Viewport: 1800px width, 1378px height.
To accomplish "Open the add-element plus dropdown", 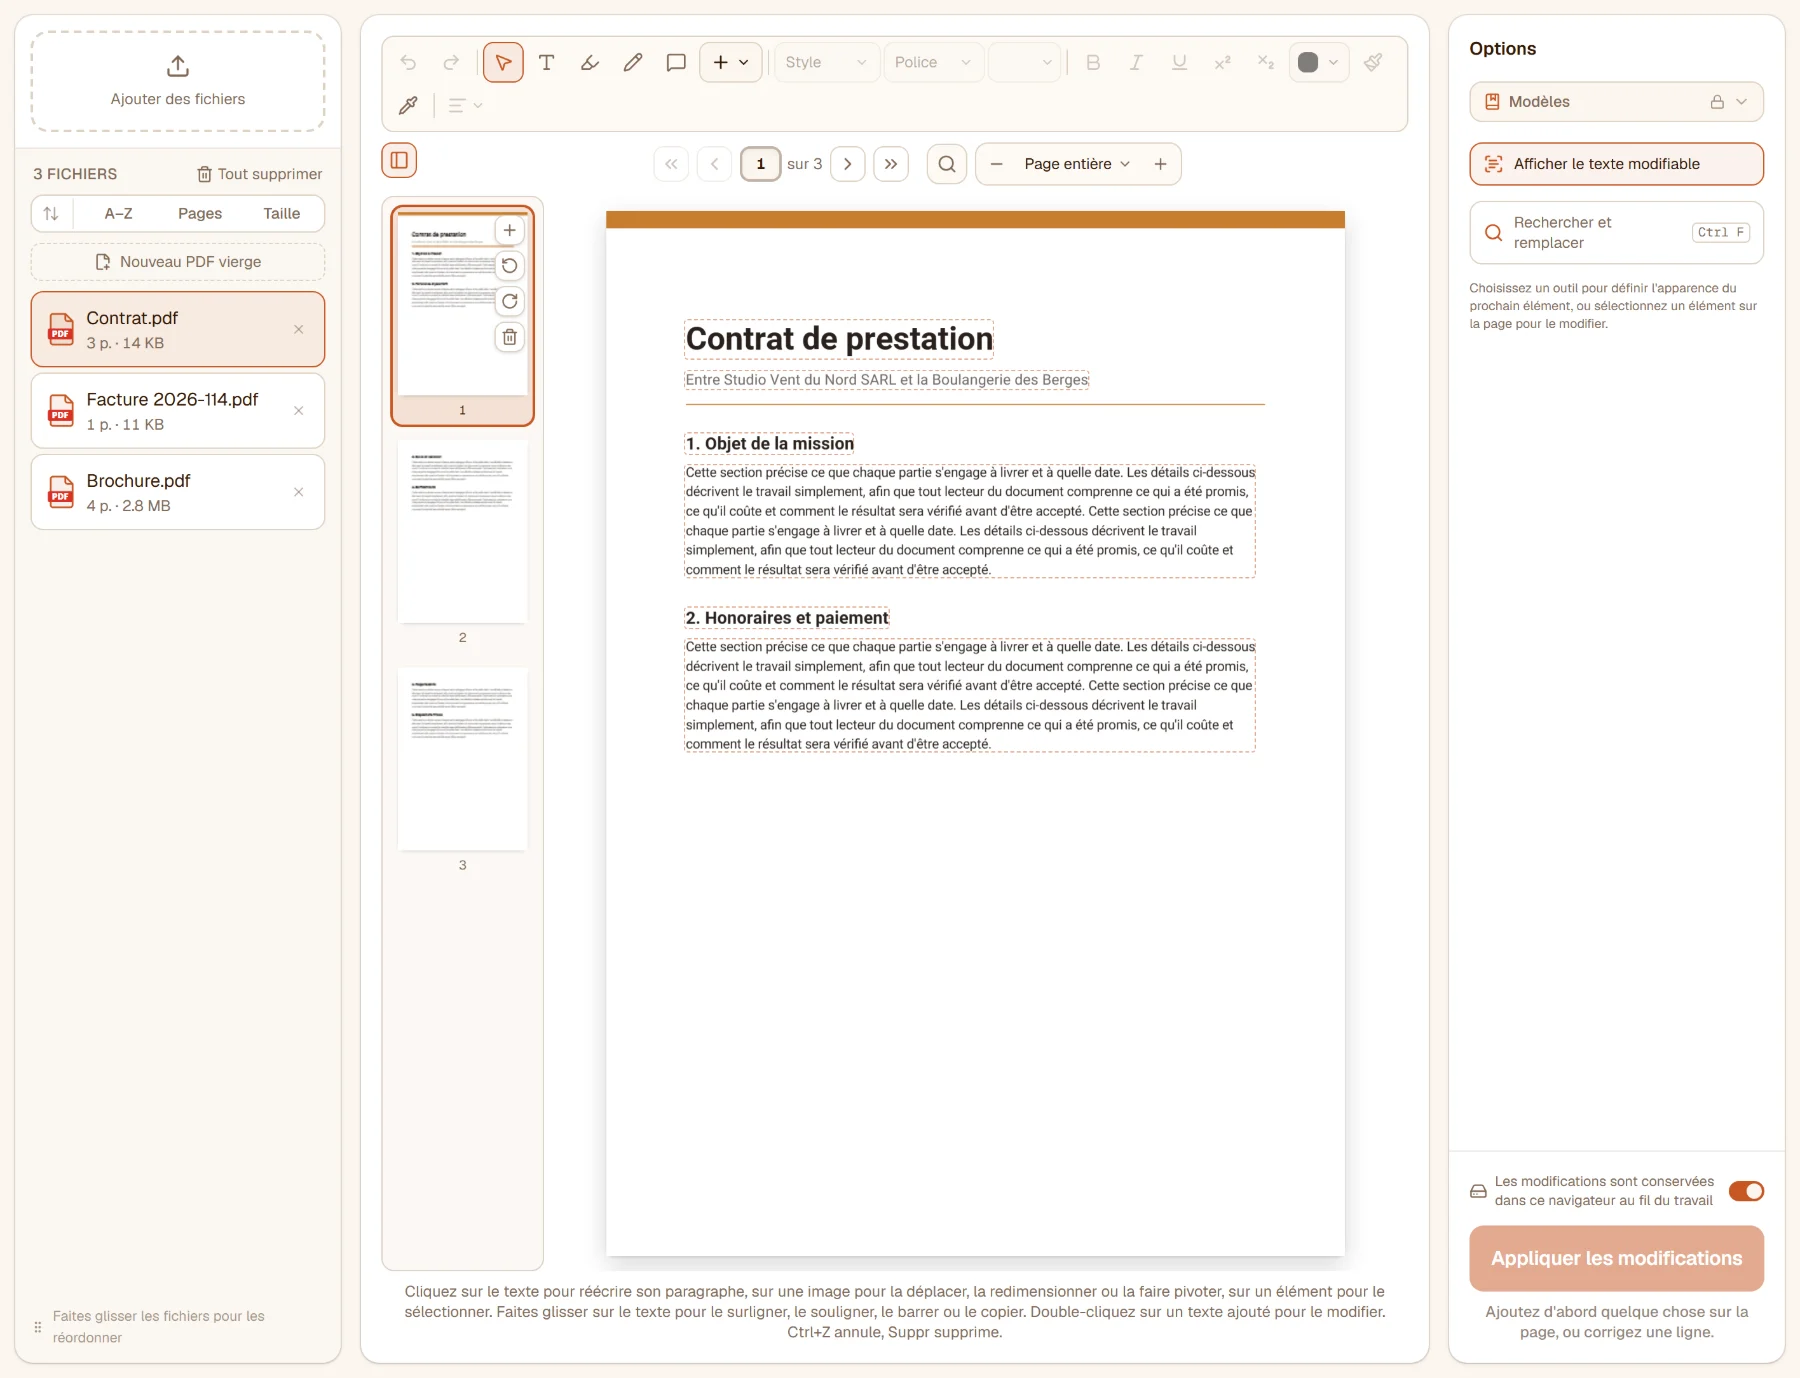I will [731, 62].
